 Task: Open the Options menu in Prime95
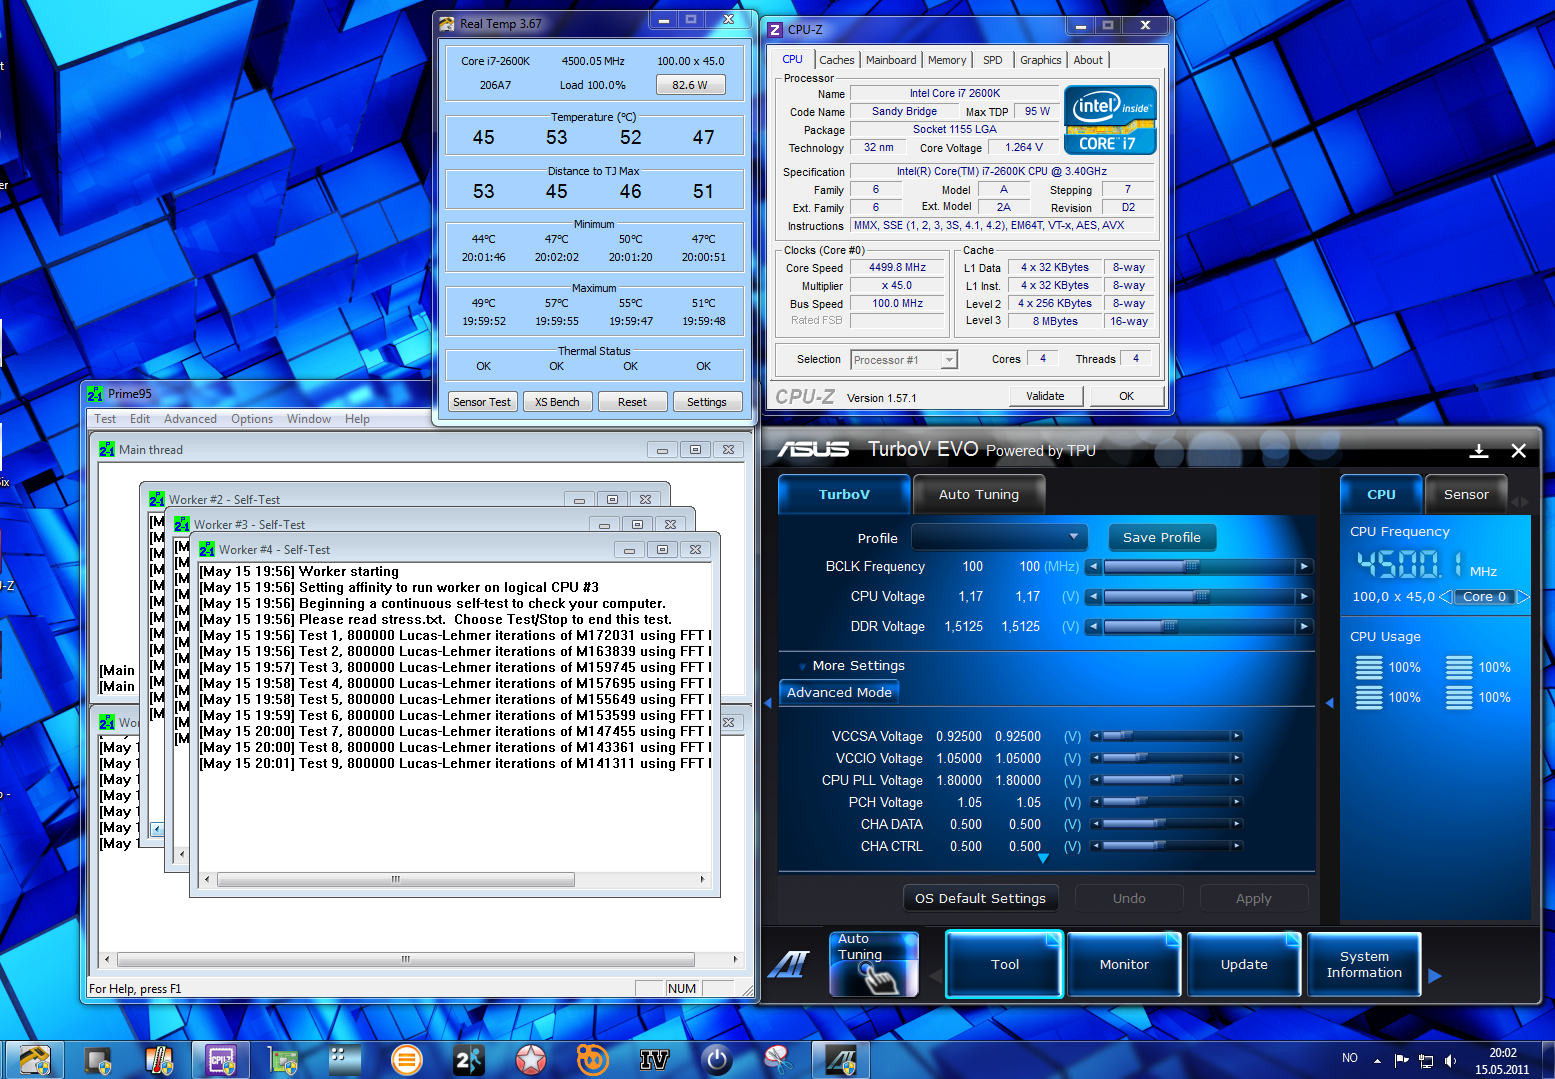(252, 419)
